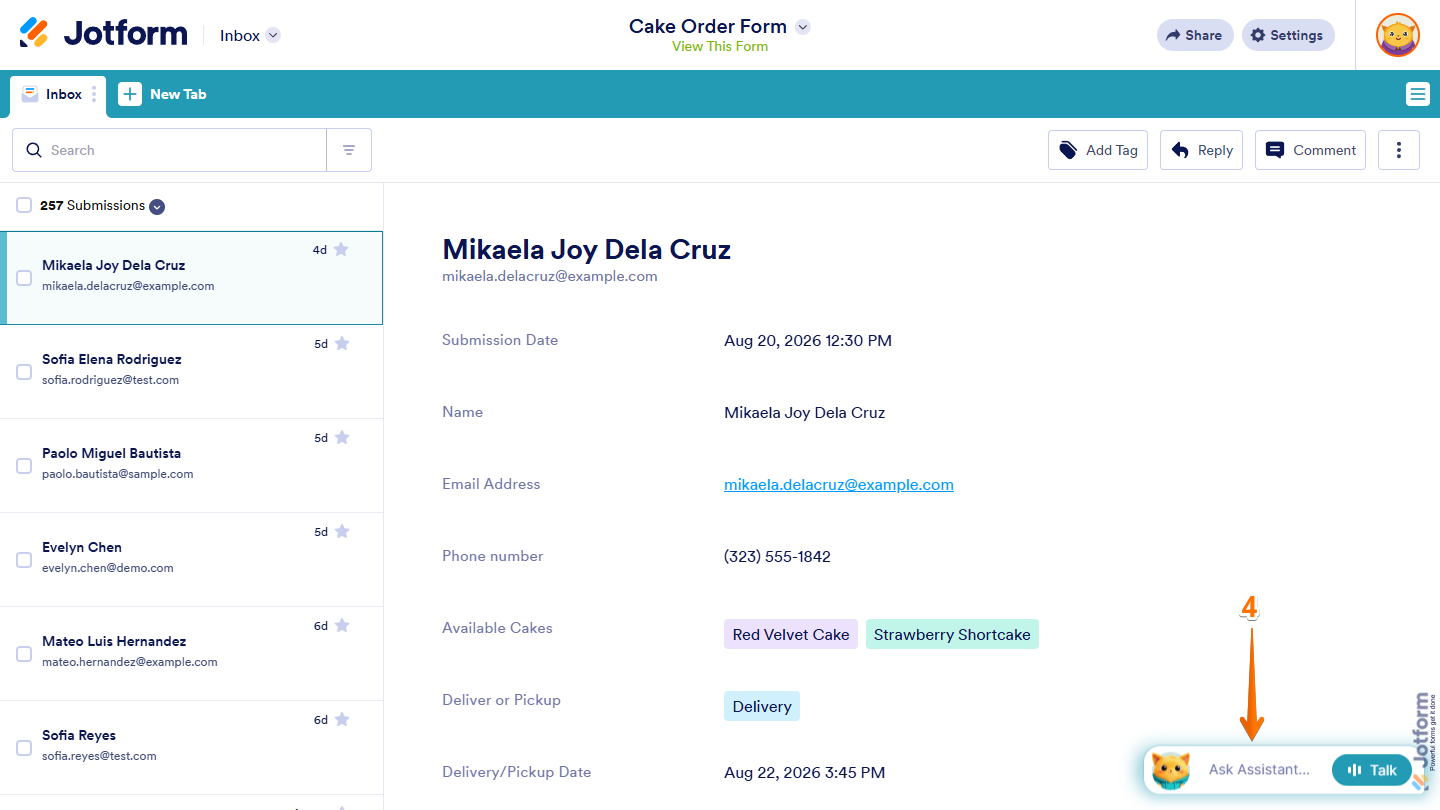Click the Red Velvet Cake tag

click(791, 634)
